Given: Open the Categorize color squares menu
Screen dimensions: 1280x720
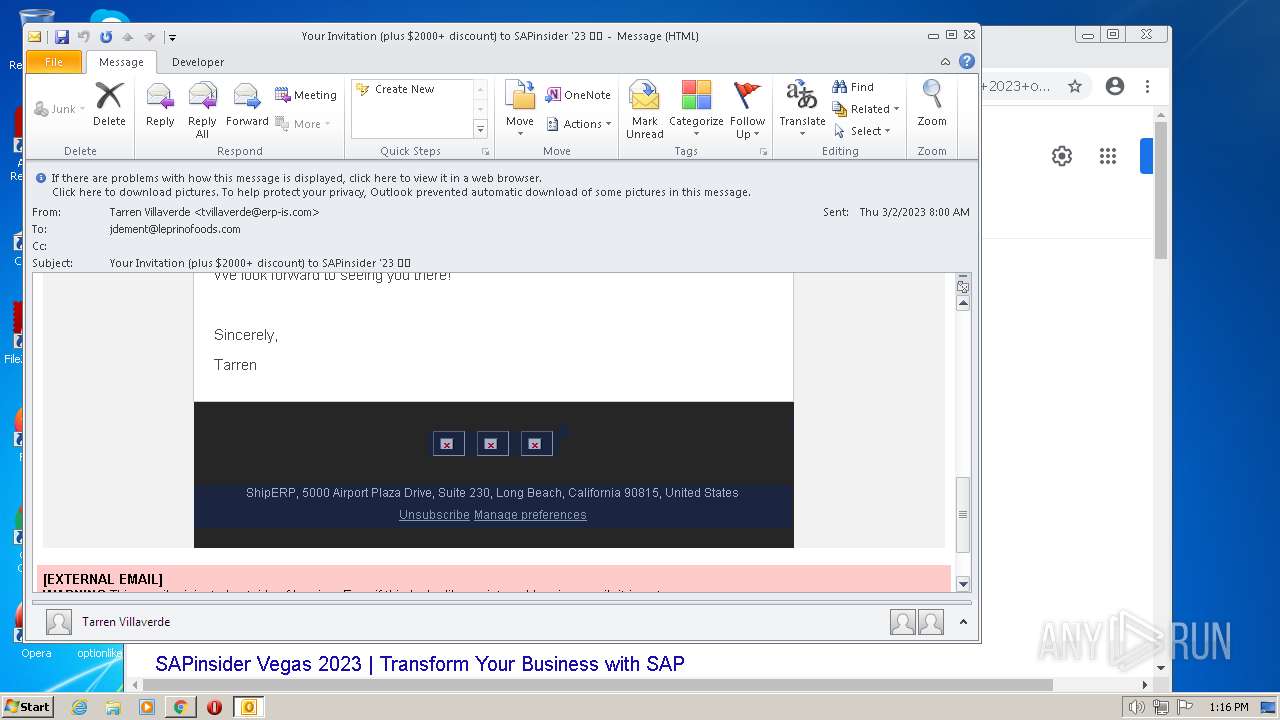Looking at the screenshot, I should coord(696,110).
